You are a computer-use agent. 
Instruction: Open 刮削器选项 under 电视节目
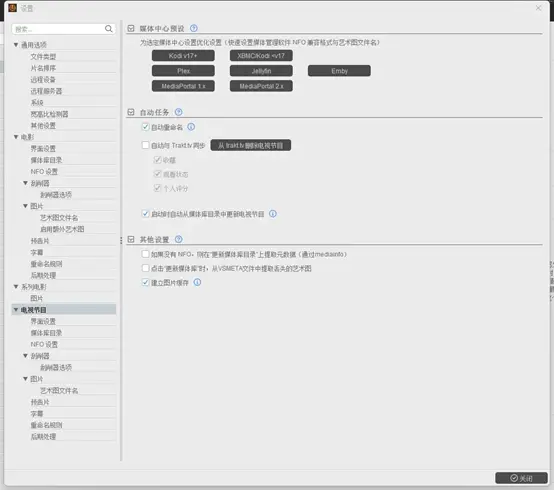coord(56,367)
